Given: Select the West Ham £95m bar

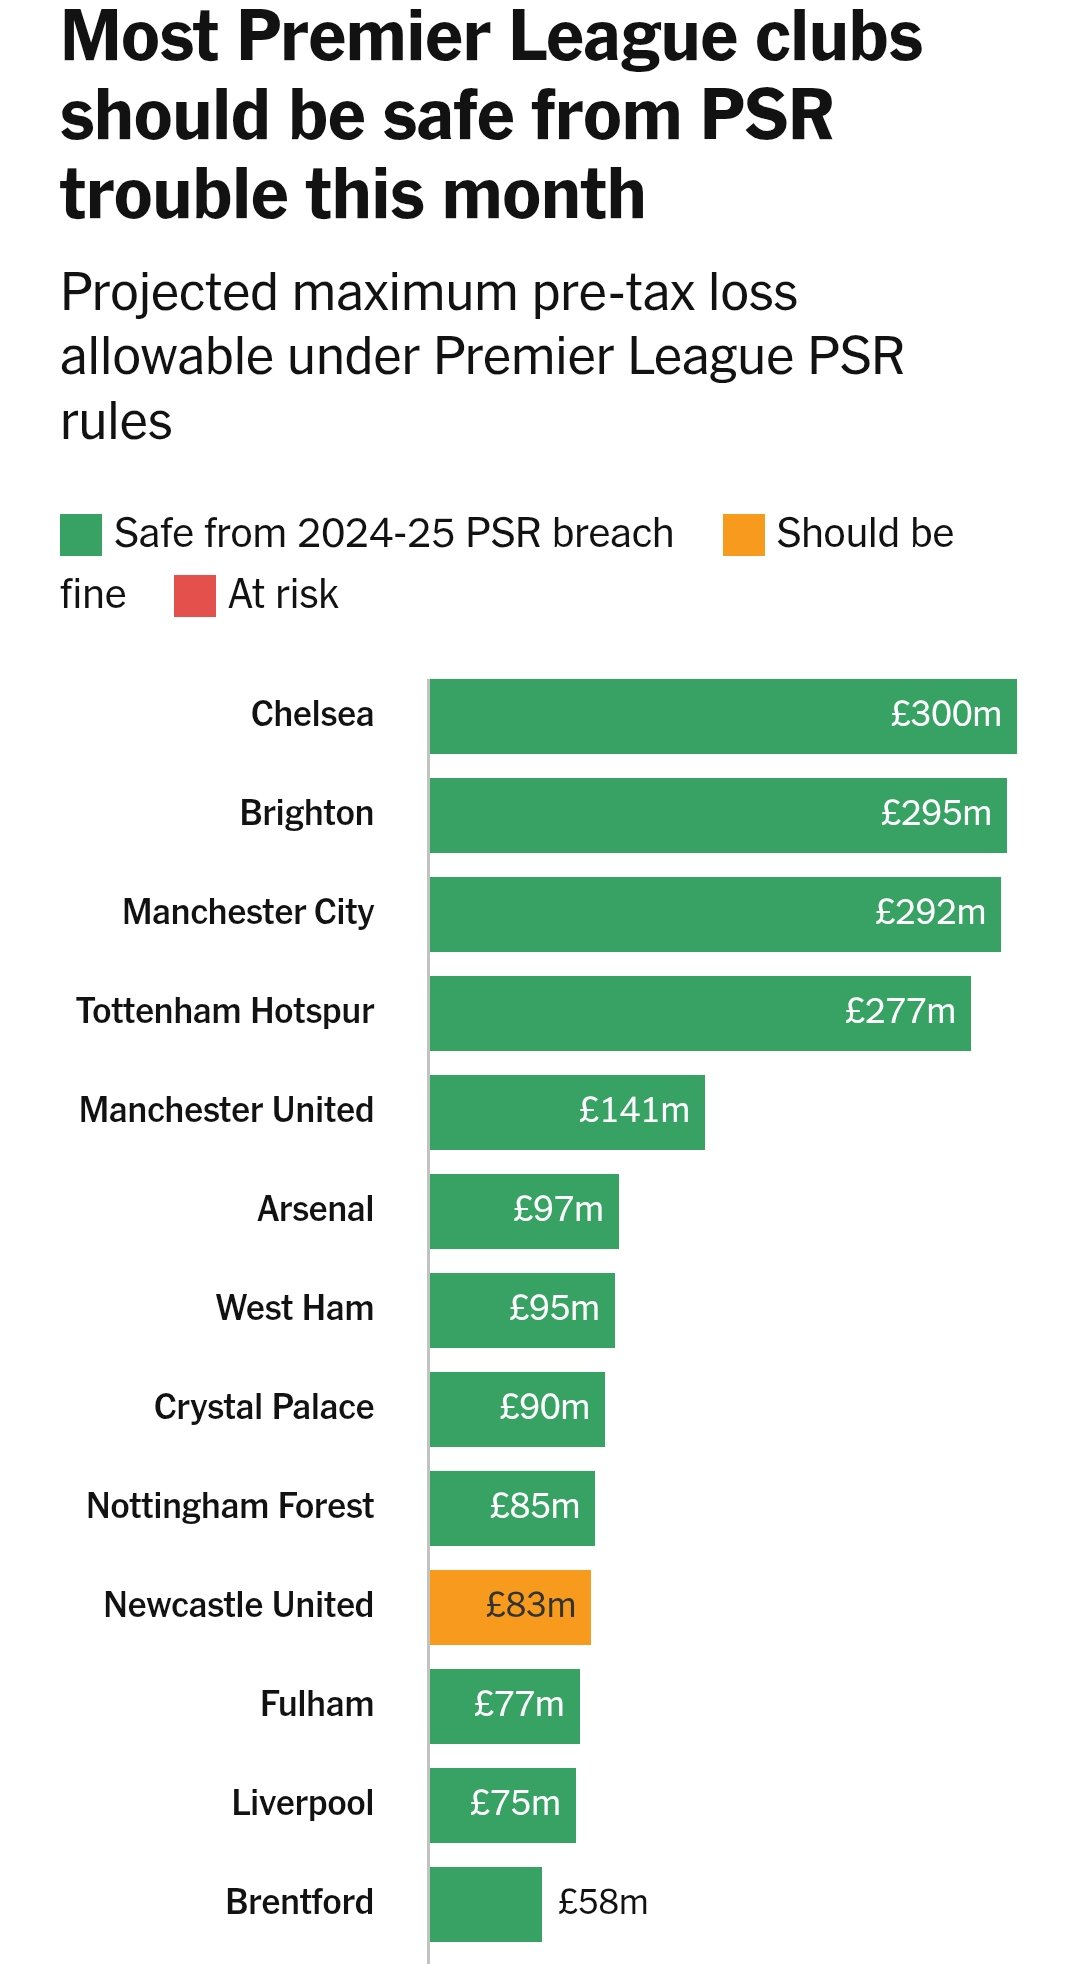Looking at the screenshot, I should point(522,1310).
